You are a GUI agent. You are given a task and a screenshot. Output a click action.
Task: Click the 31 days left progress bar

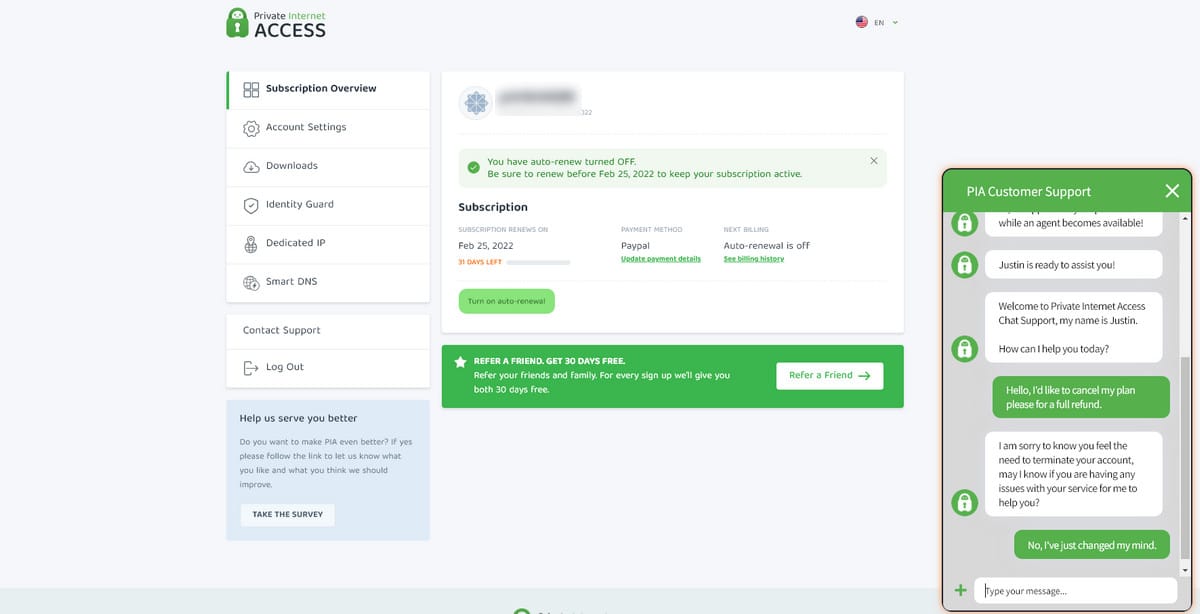coord(538,262)
